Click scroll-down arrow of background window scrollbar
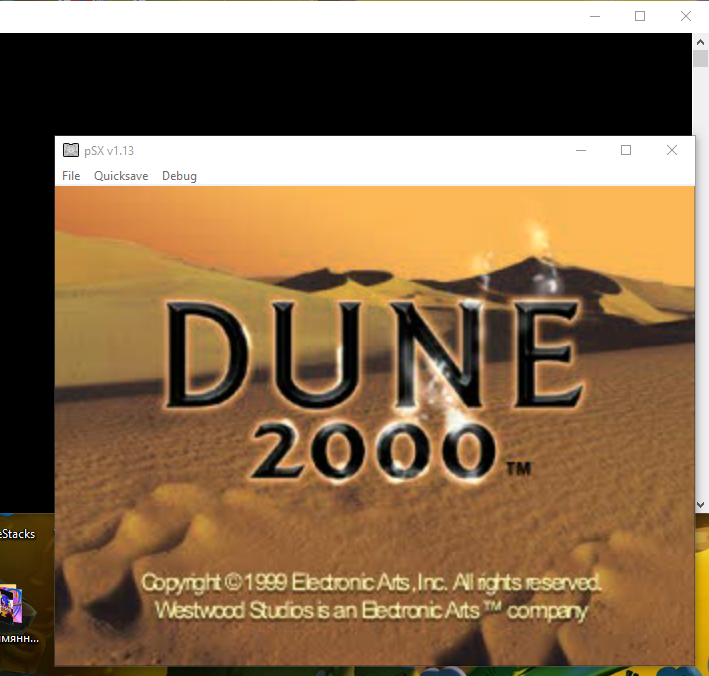Screen dimensions: 709x676 click(x=700, y=505)
